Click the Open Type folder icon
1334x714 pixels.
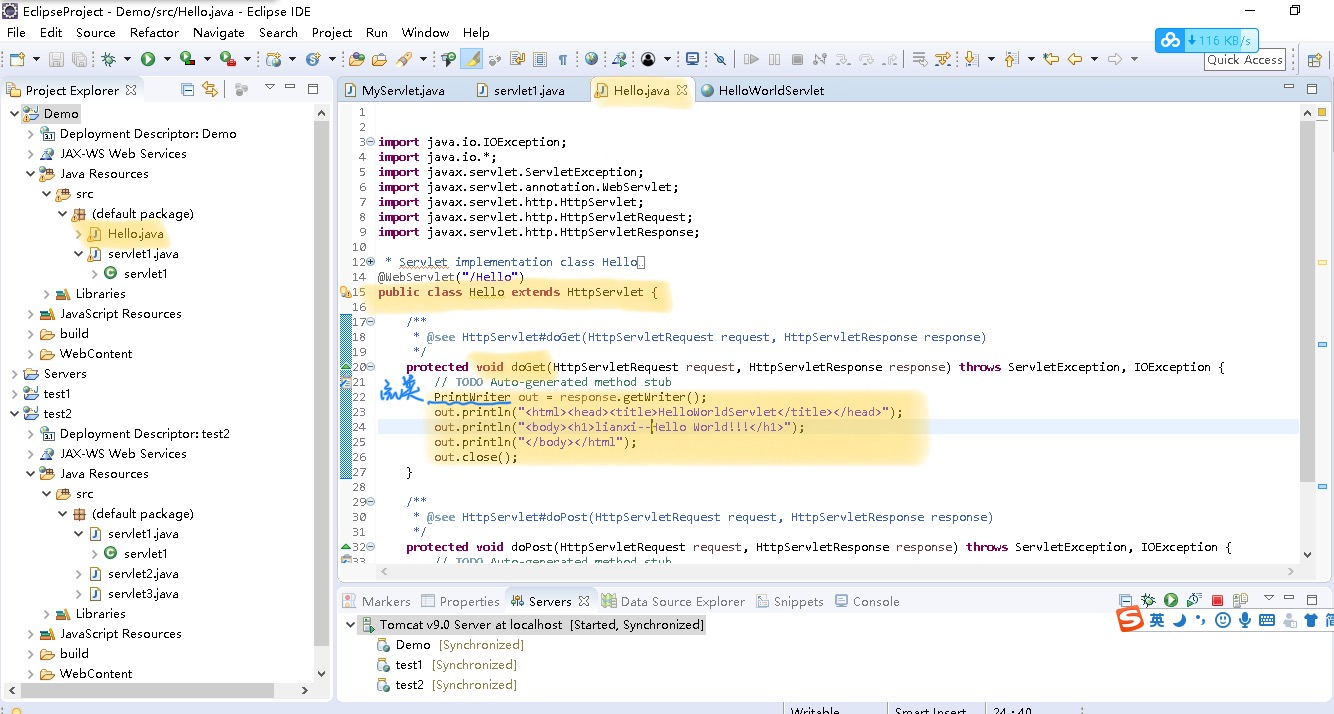click(356, 59)
